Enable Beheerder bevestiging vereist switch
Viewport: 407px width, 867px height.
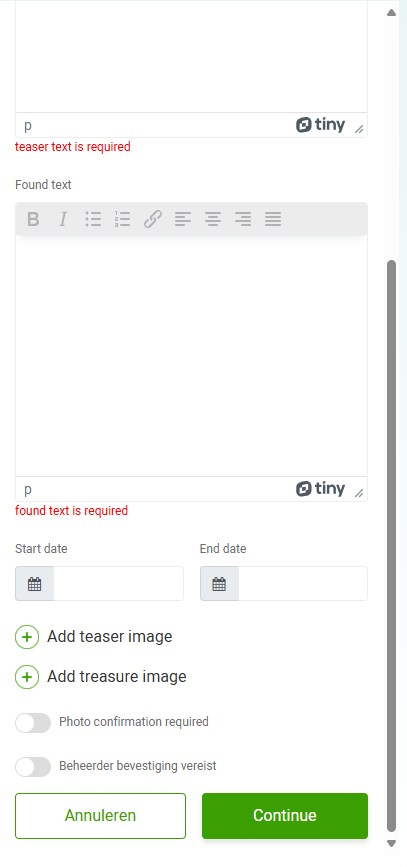click(33, 767)
